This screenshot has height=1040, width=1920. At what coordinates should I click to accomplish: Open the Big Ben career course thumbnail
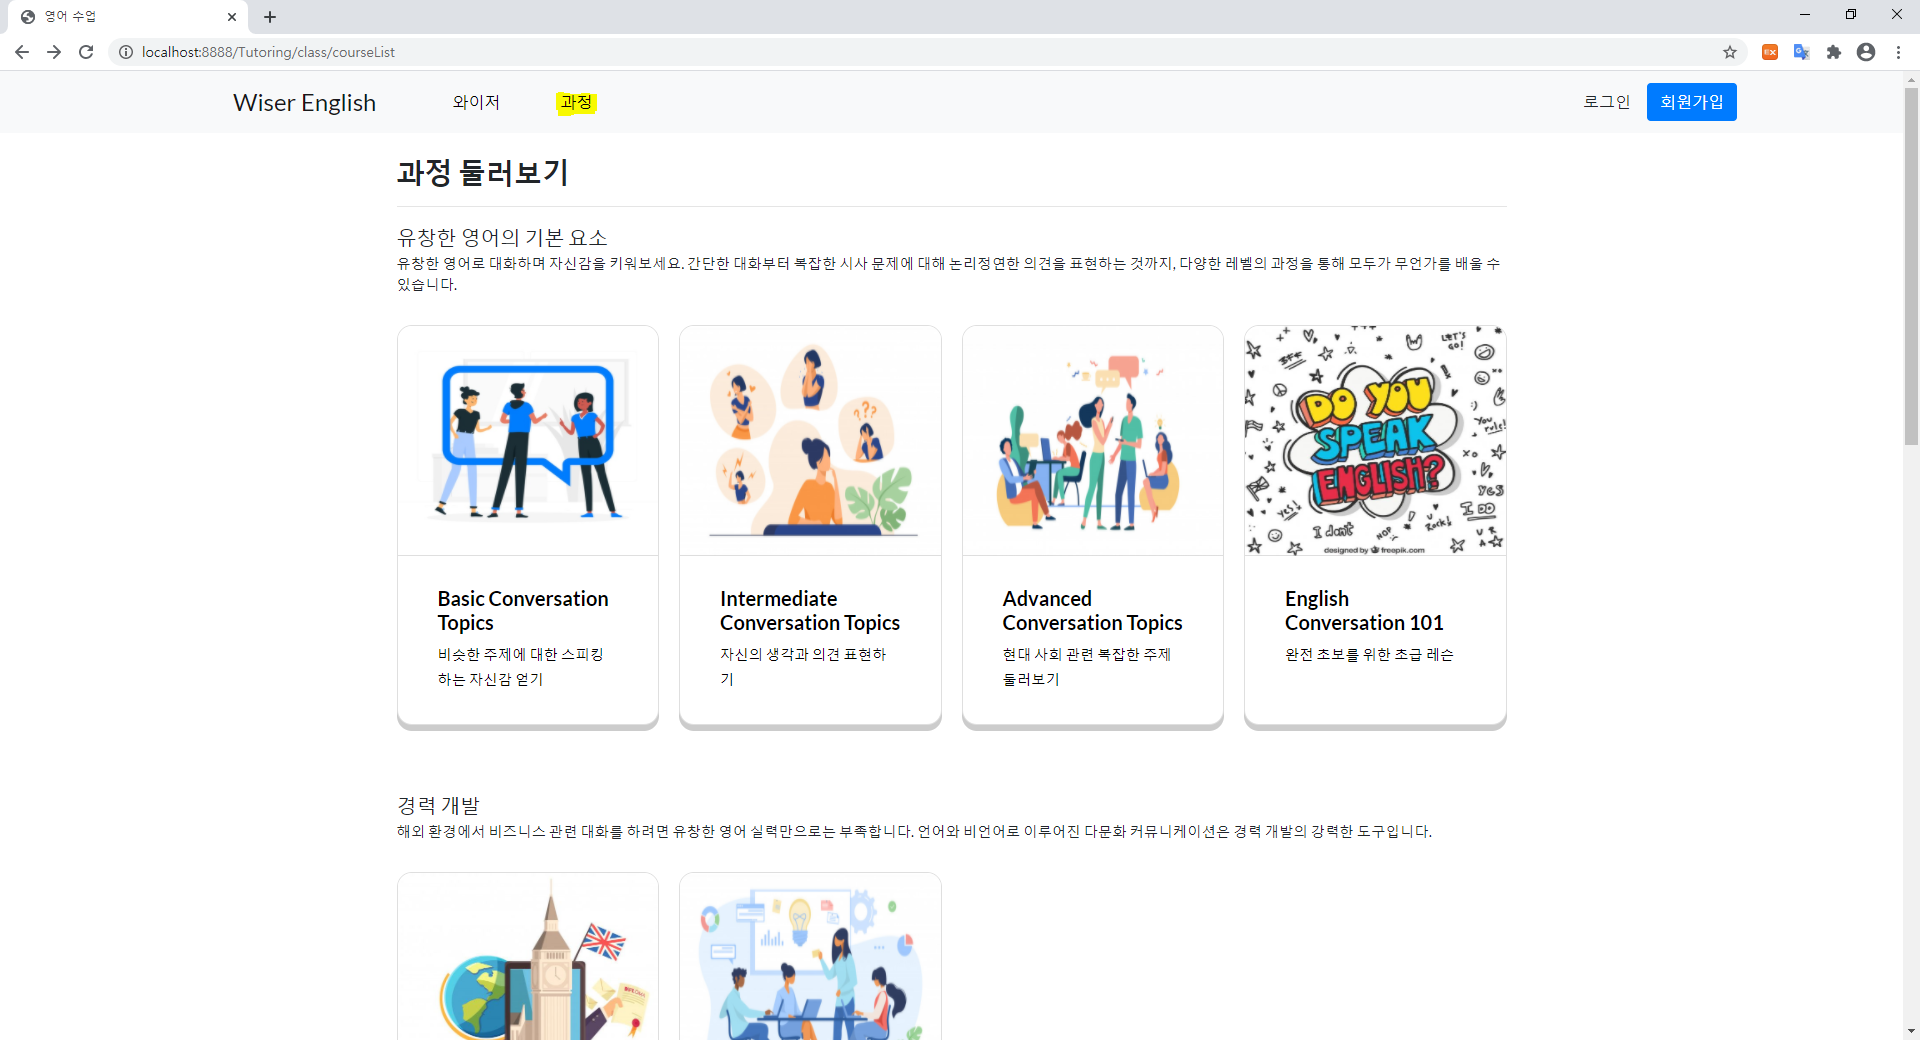[528, 957]
